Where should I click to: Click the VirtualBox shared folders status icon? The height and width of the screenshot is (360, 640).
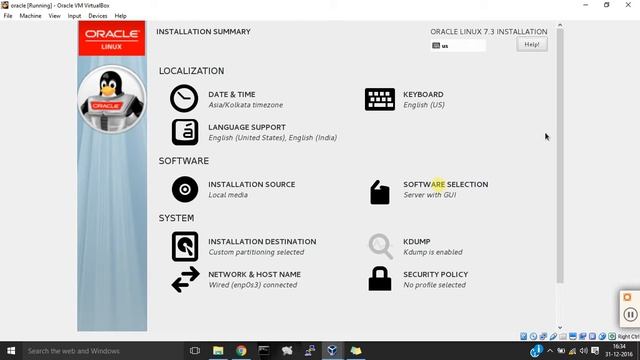[x=563, y=336]
